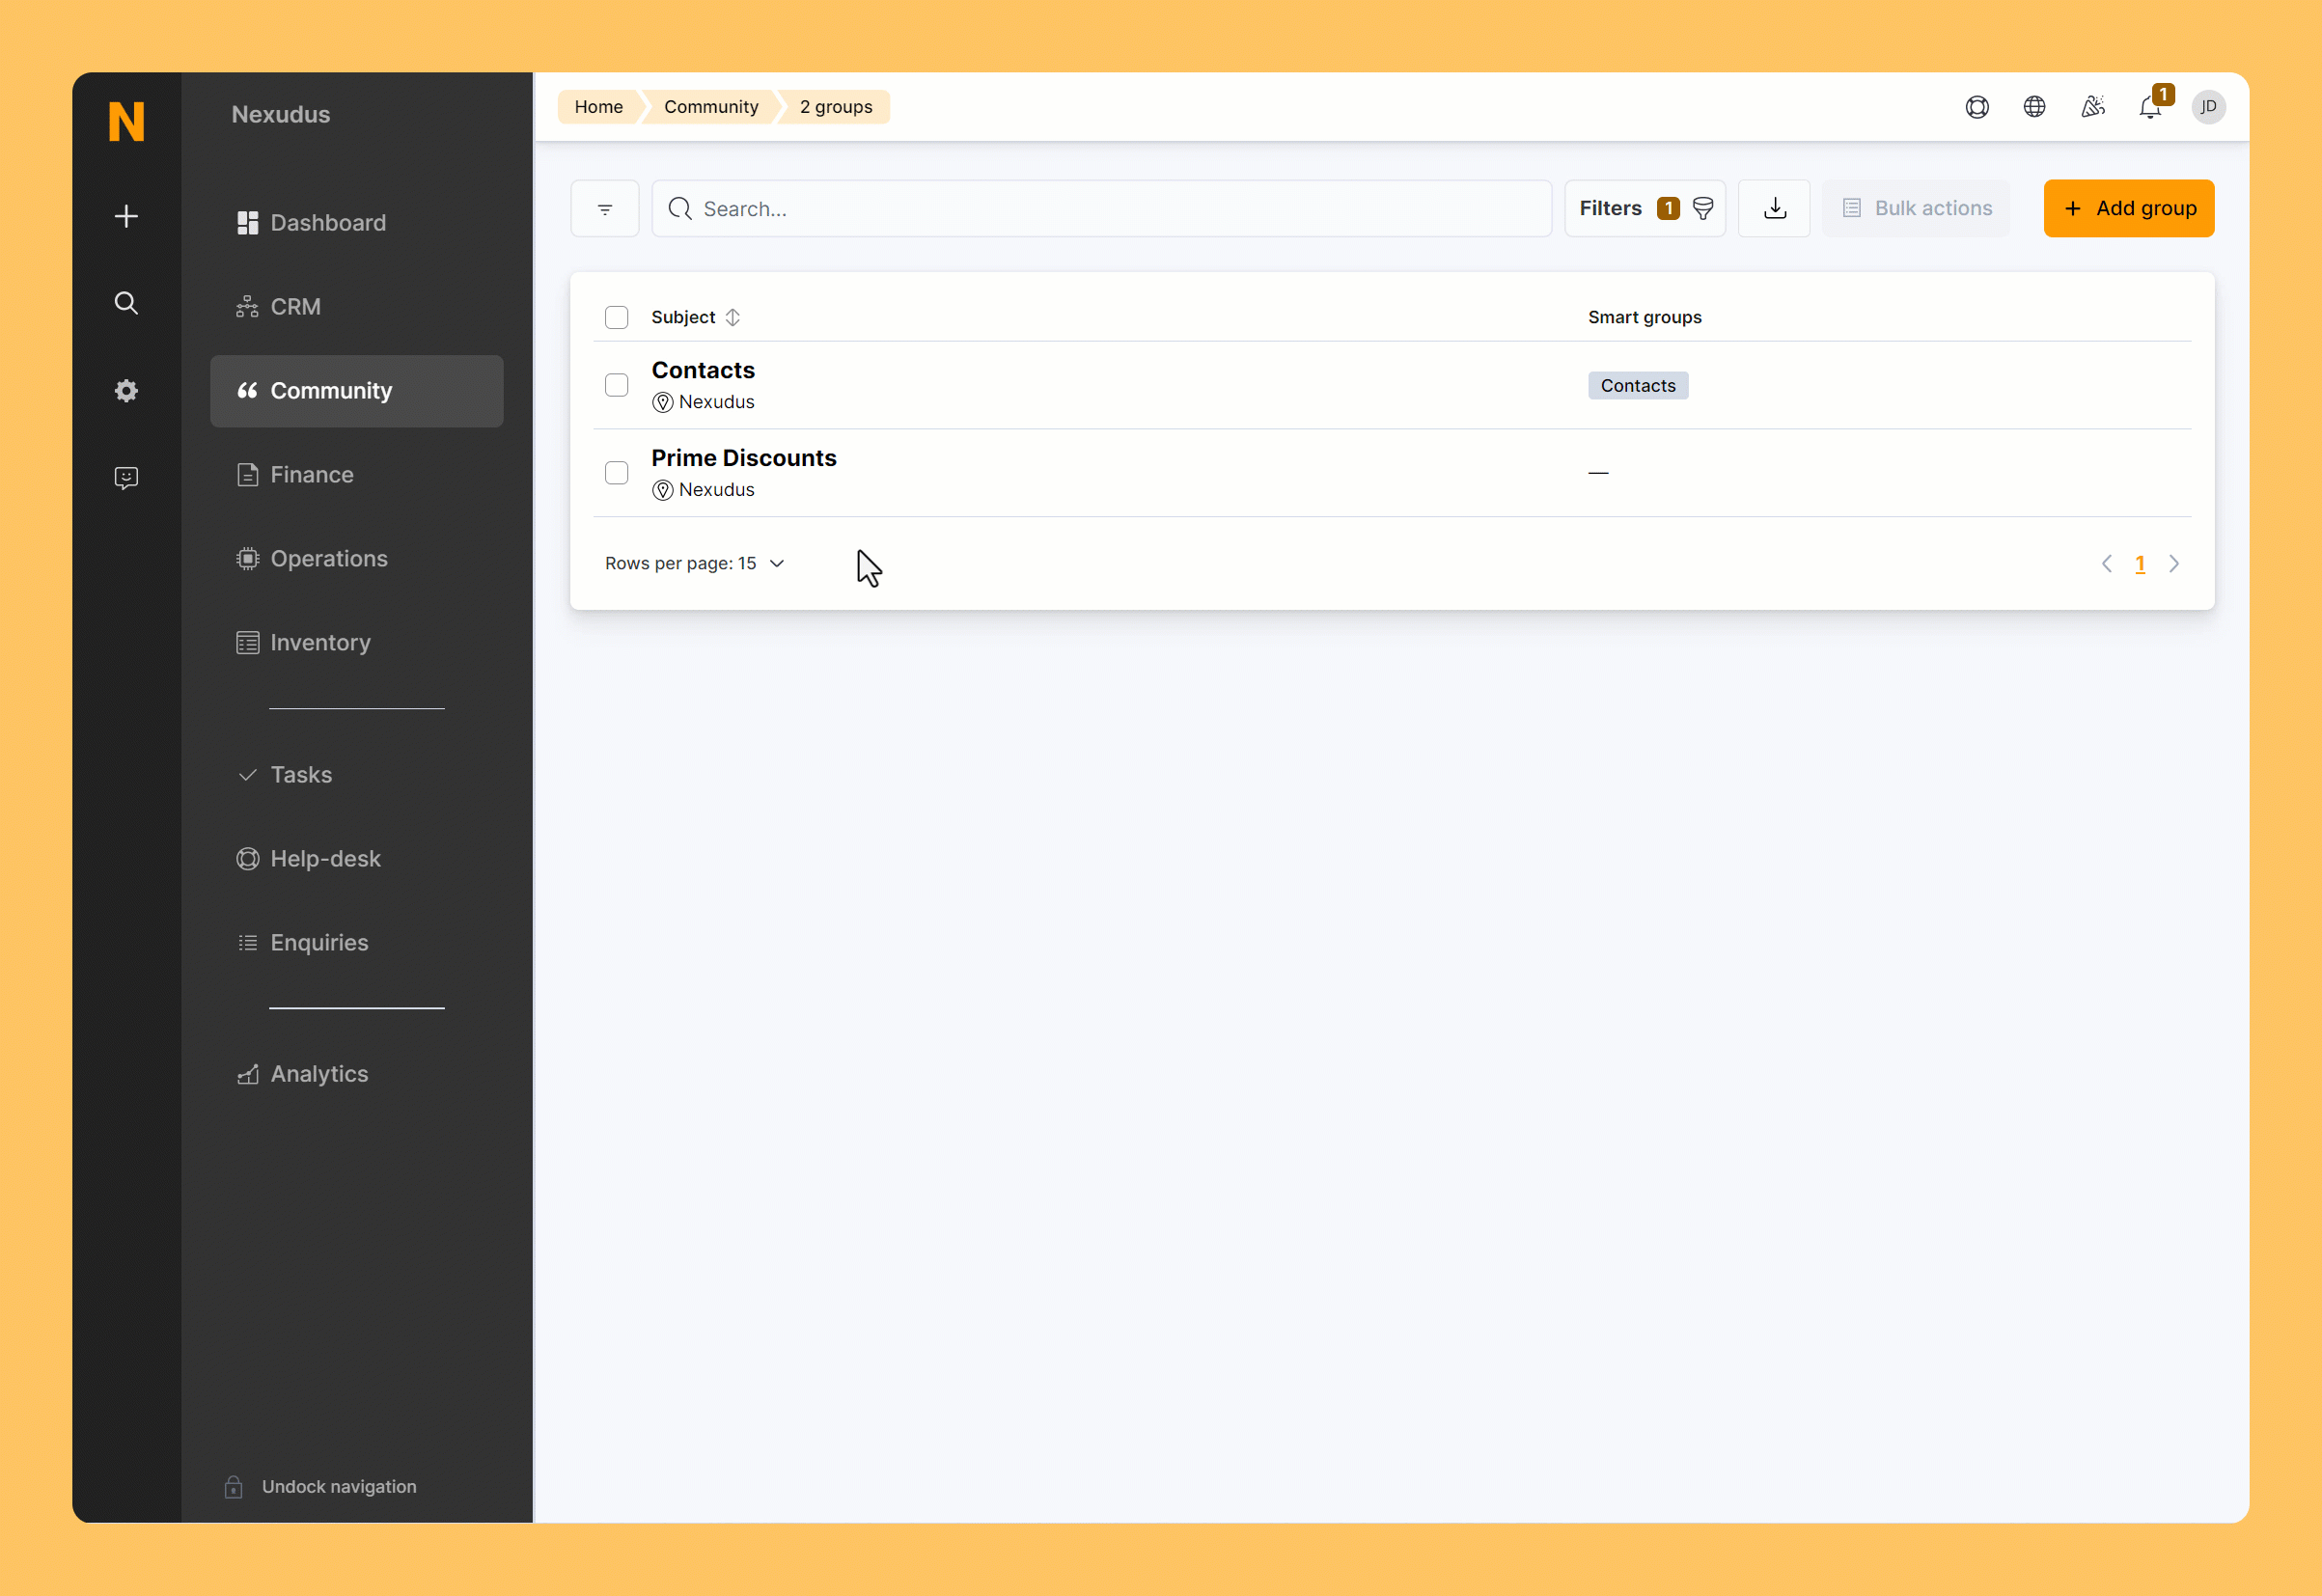Open Enquiries in the sidebar

357,943
